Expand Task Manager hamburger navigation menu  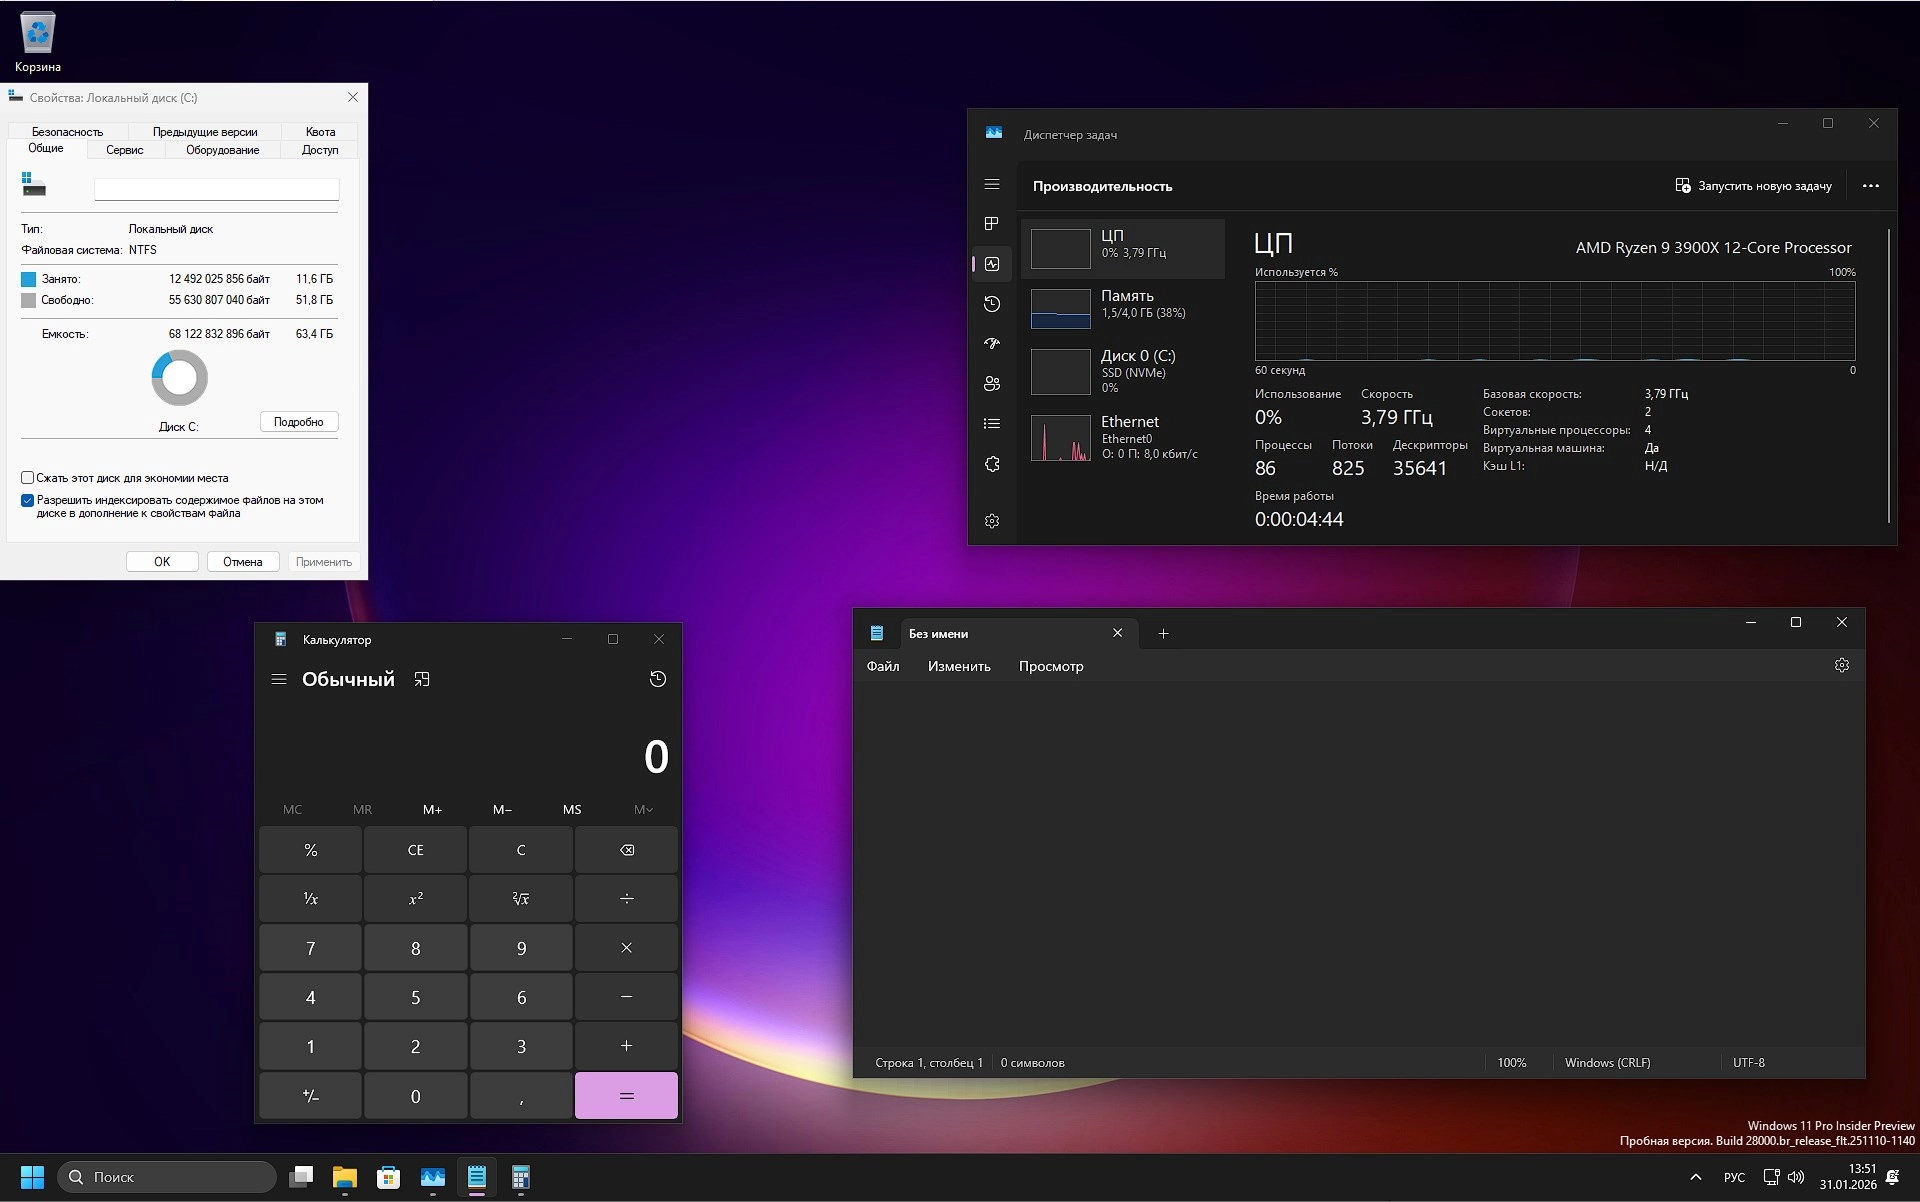click(992, 185)
